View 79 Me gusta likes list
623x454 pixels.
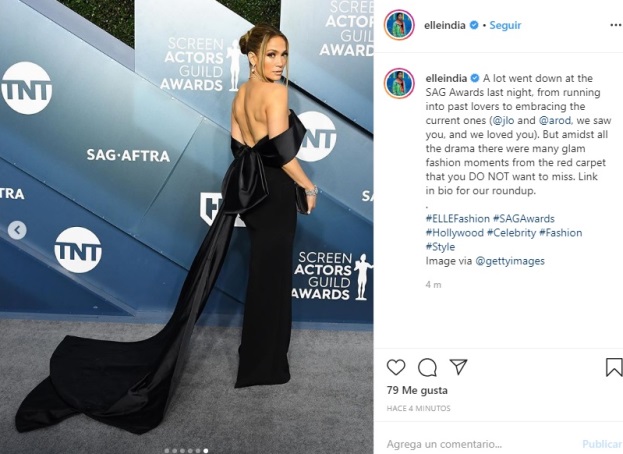[x=417, y=390]
